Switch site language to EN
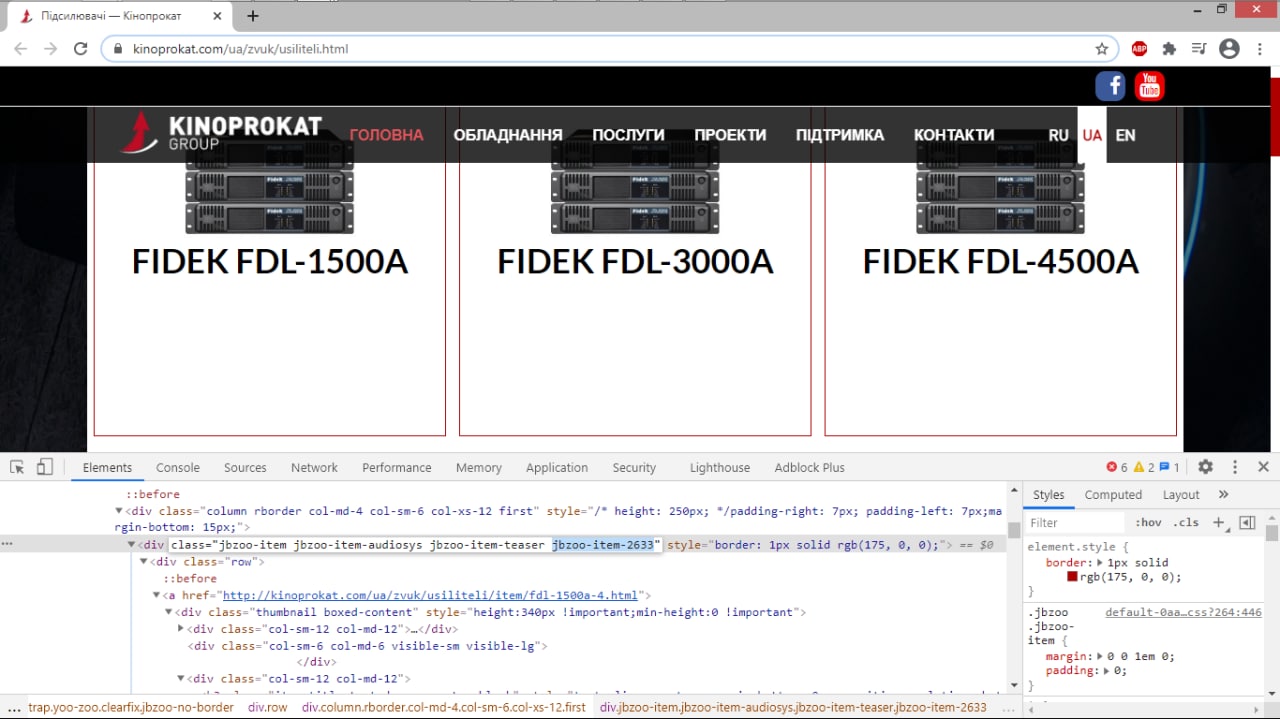1280x719 pixels. point(1125,135)
